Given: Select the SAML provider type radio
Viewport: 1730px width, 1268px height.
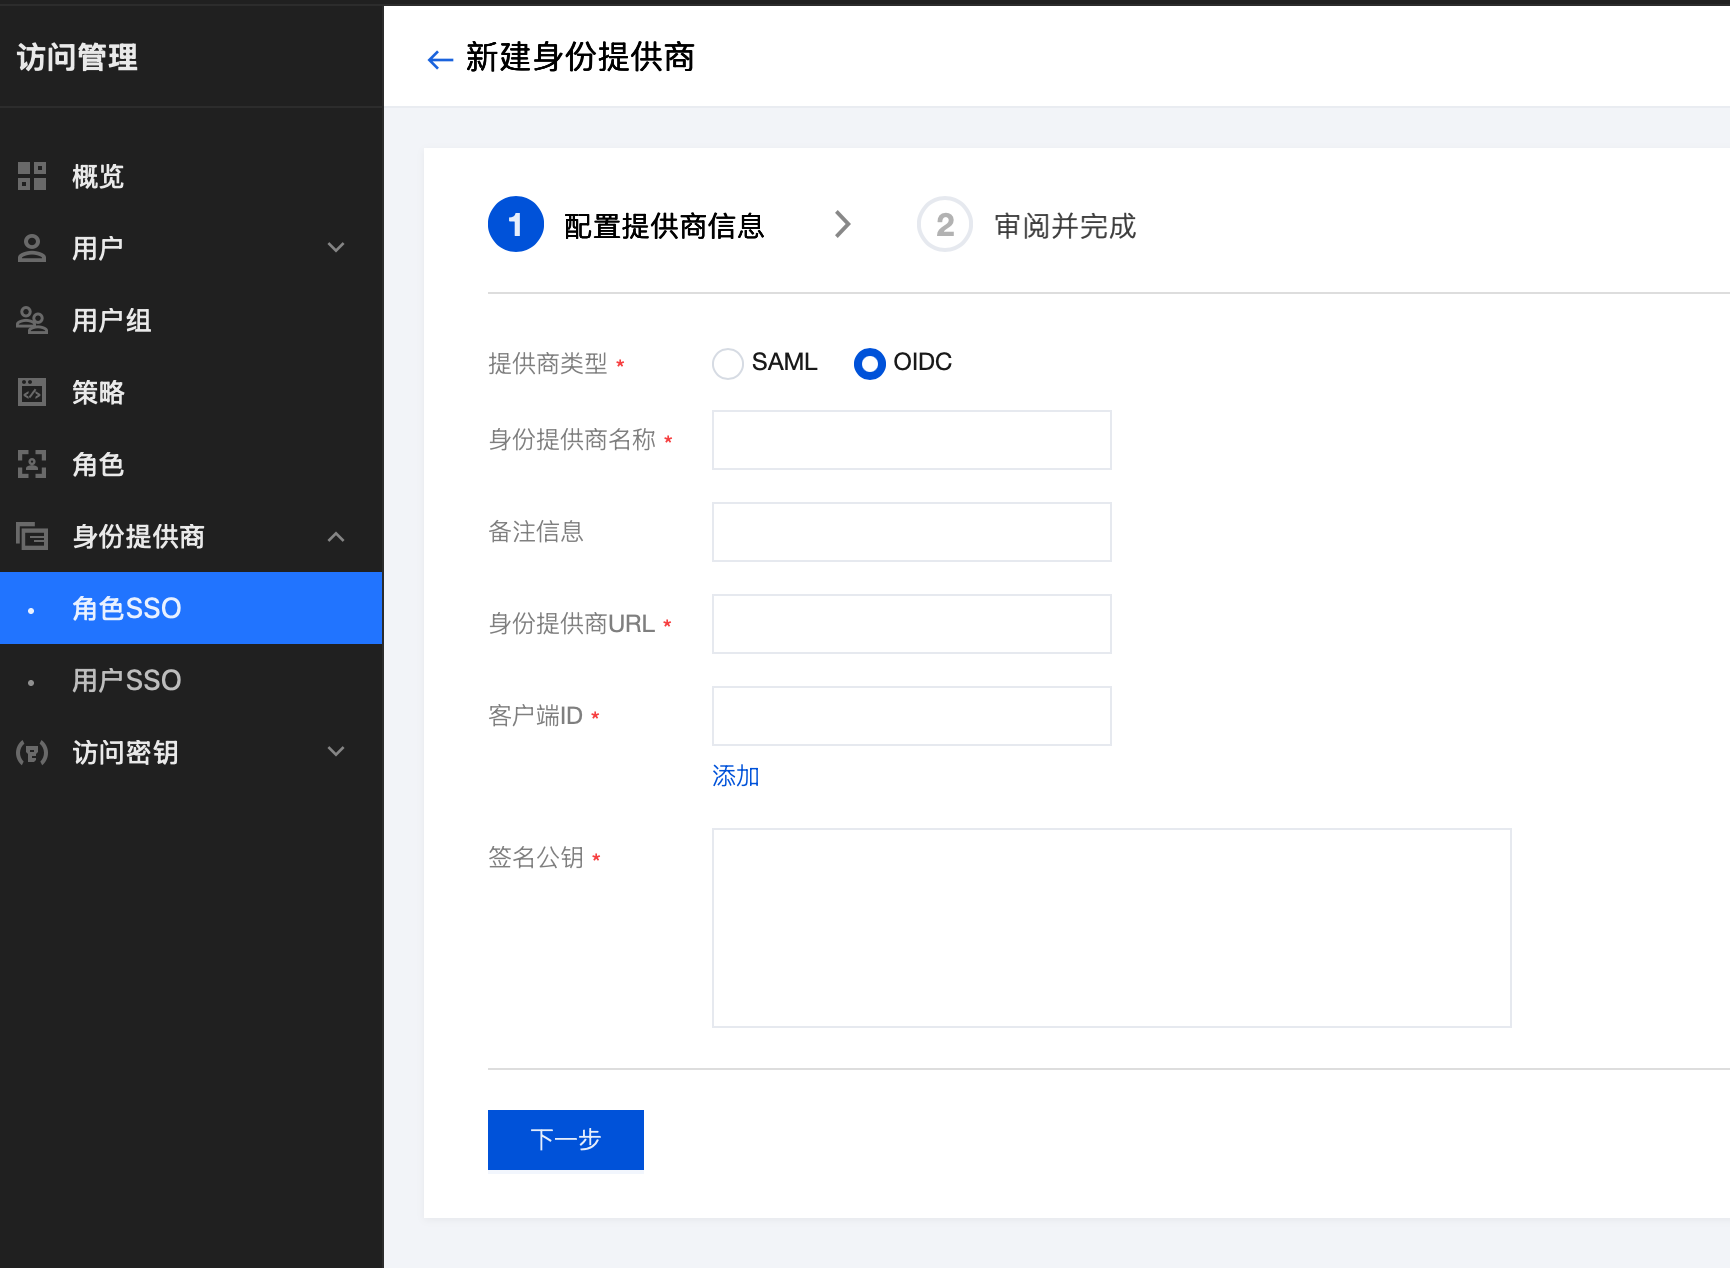Looking at the screenshot, I should coord(728,363).
